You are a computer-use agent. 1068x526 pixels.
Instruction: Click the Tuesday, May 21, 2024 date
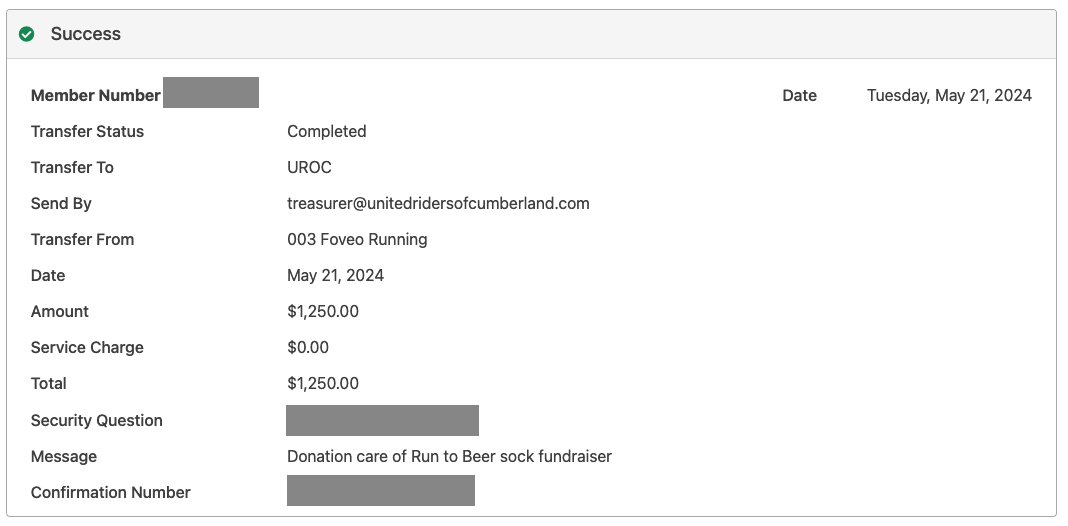point(949,95)
